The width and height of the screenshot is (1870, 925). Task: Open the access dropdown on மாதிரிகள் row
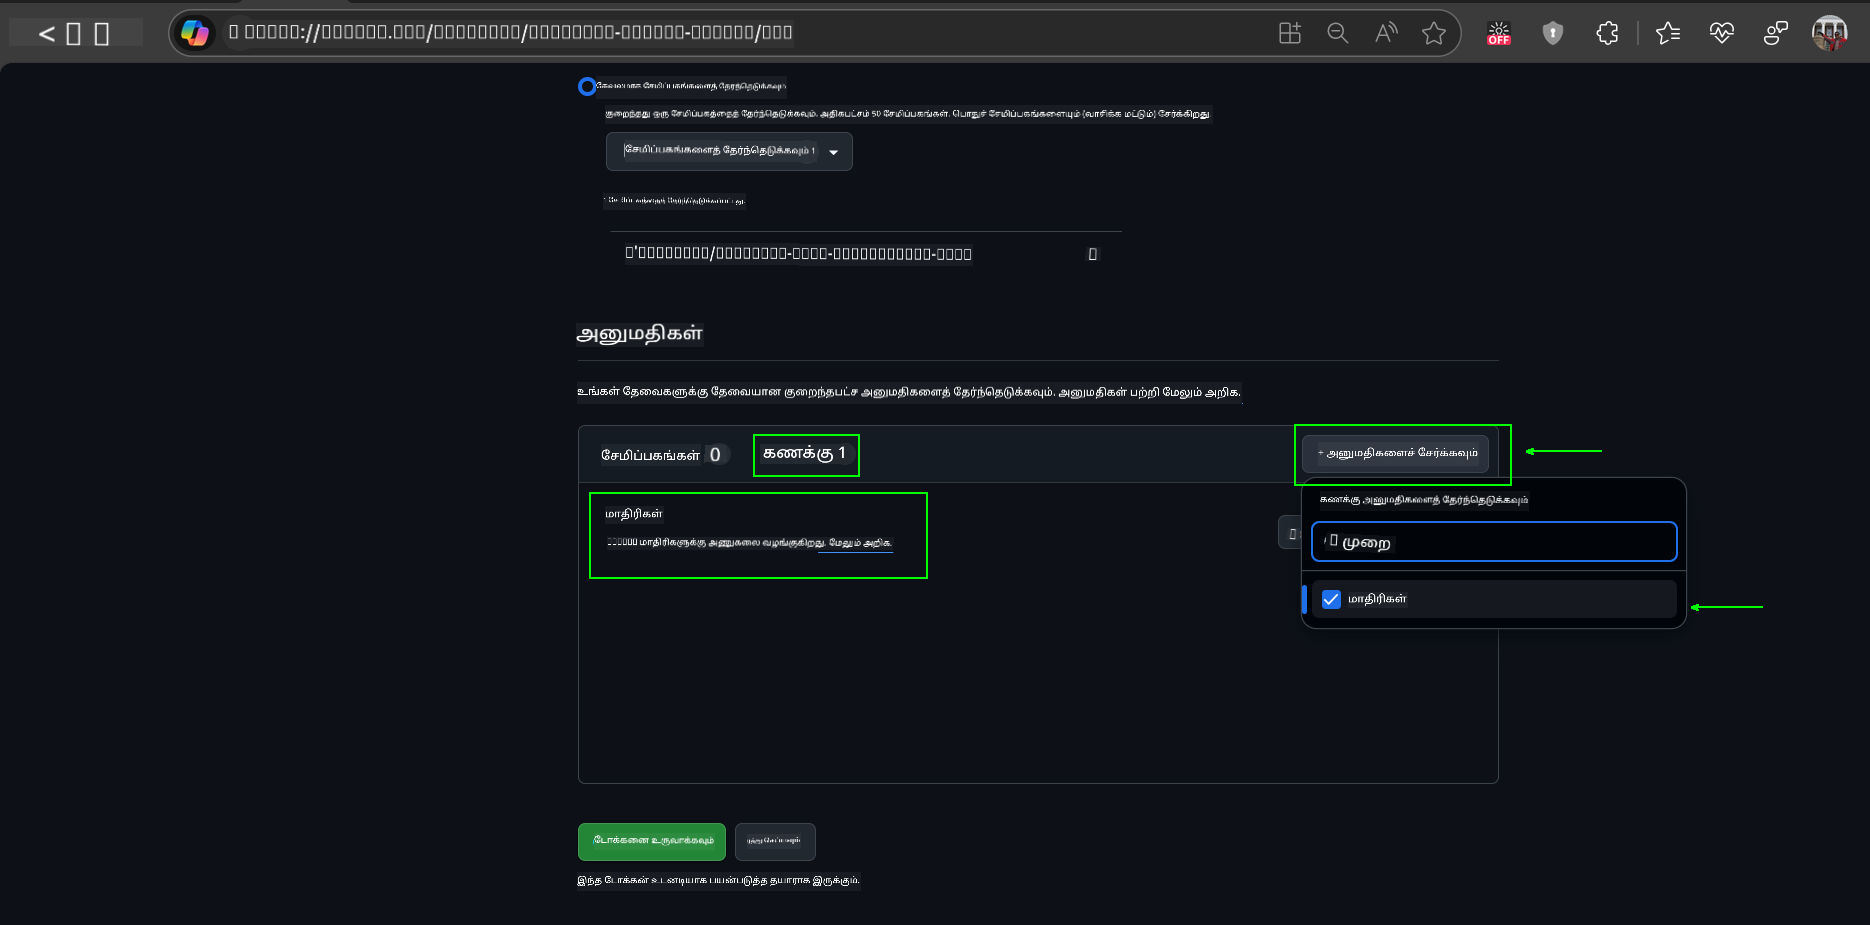coord(1289,533)
